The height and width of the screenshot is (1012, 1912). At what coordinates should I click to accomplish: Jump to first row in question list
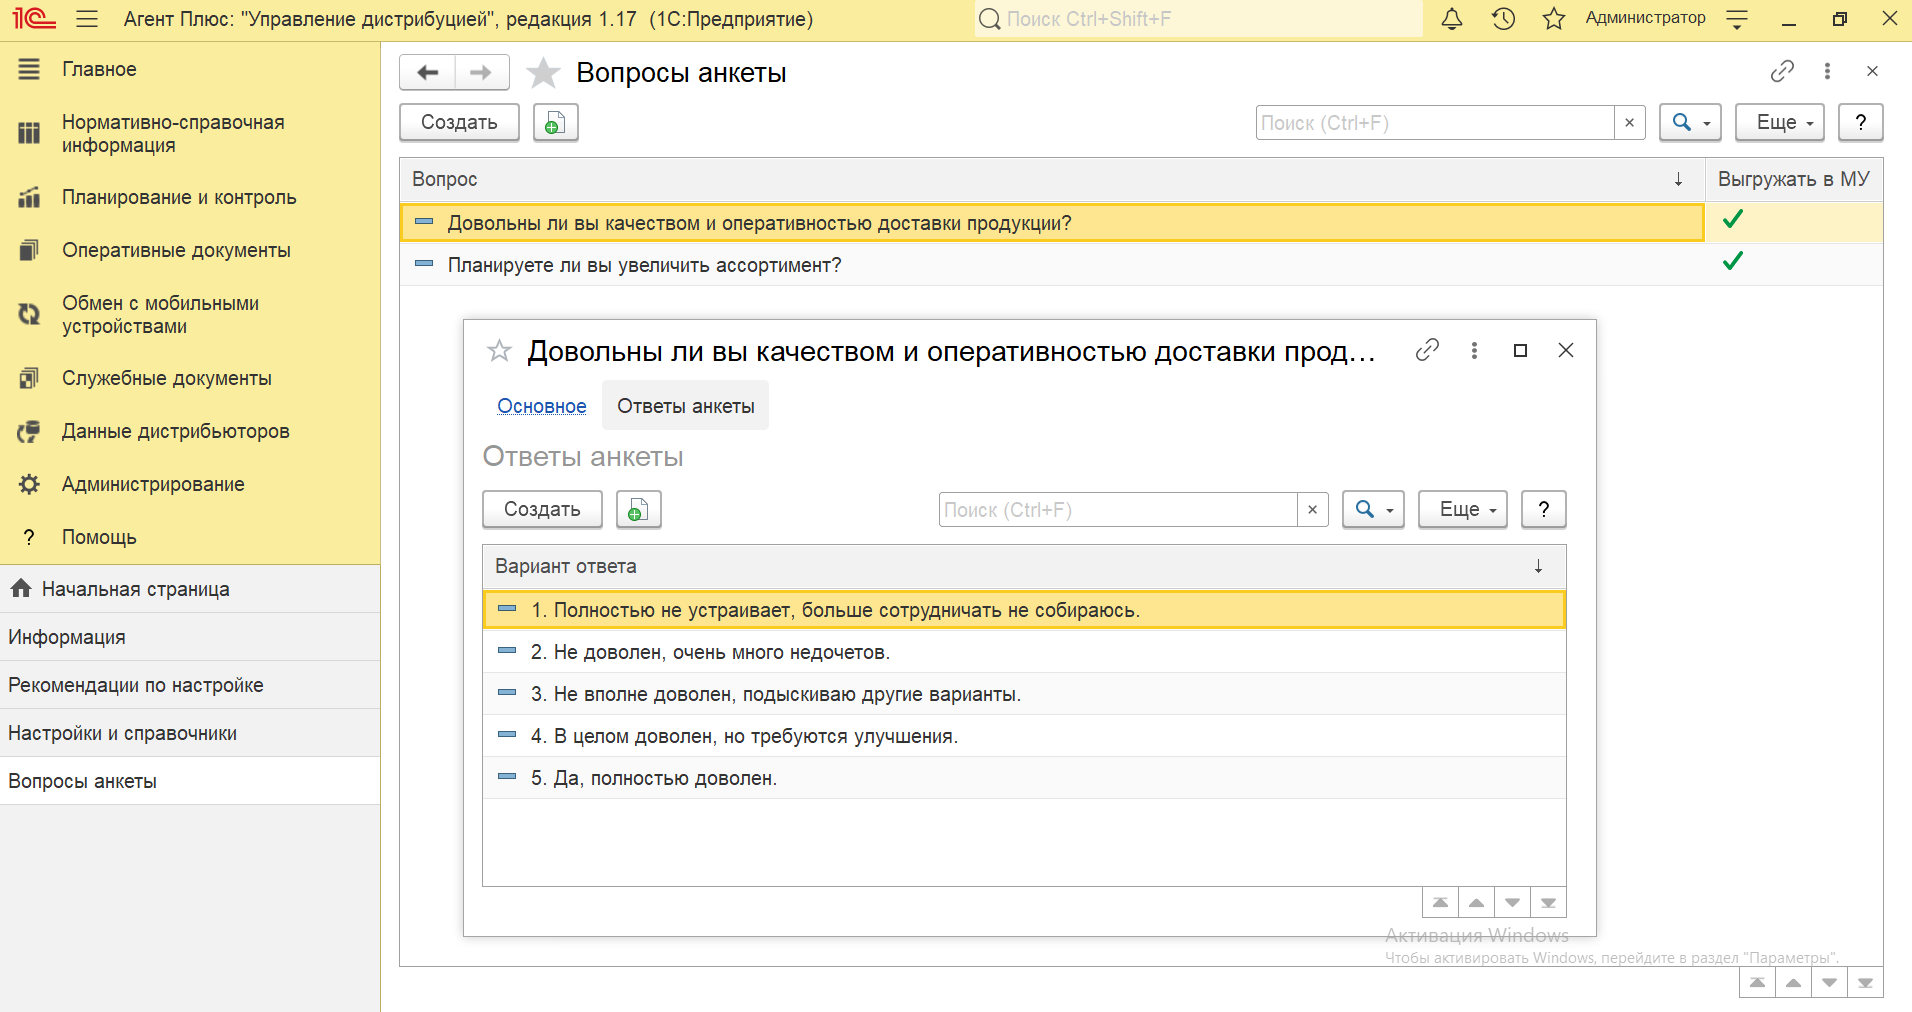coord(1757,982)
